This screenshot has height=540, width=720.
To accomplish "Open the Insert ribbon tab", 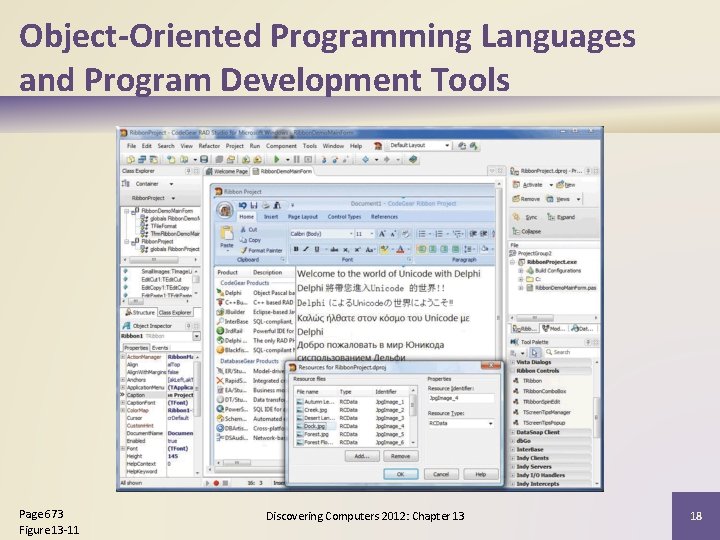I will coord(270,217).
